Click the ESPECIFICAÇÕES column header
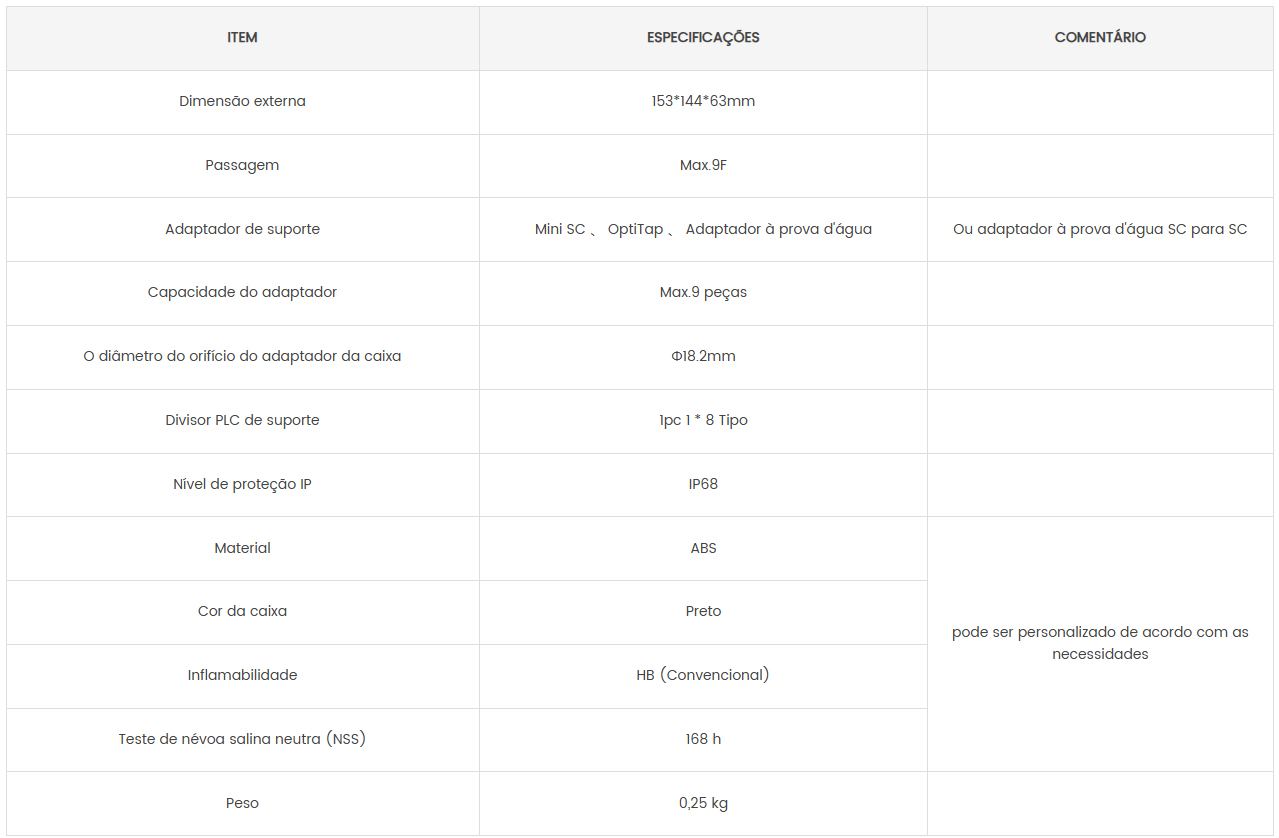1279x838 pixels. point(703,38)
